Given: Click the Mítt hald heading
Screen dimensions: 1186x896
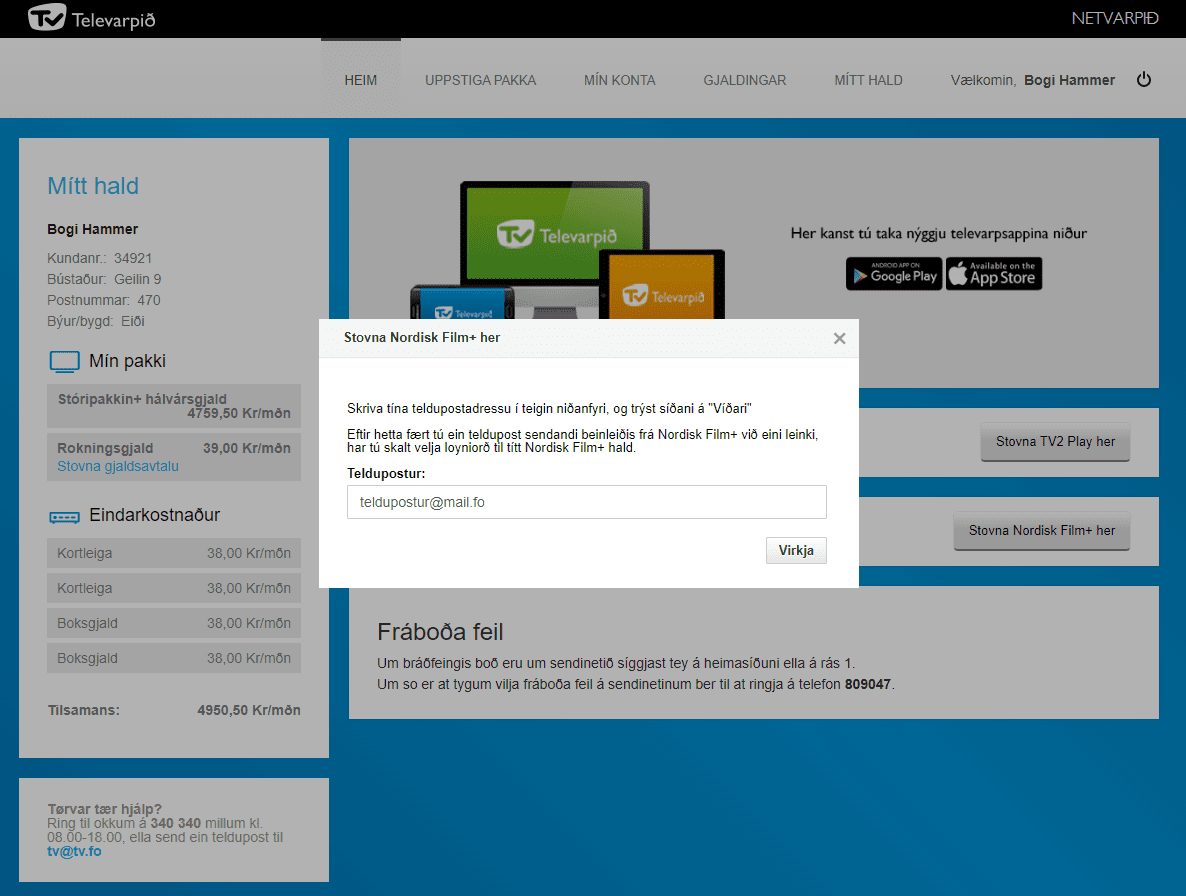Looking at the screenshot, I should tap(93, 186).
